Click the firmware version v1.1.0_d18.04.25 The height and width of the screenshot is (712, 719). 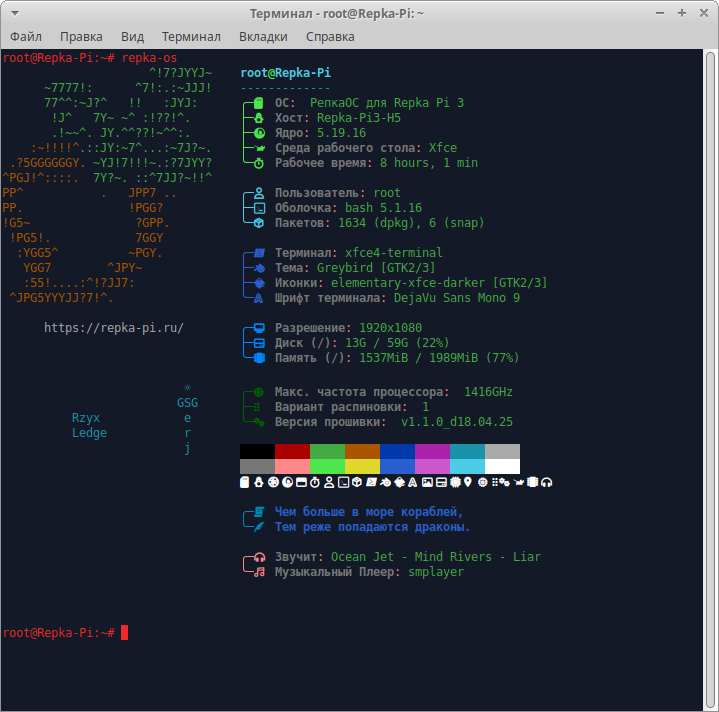point(457,422)
